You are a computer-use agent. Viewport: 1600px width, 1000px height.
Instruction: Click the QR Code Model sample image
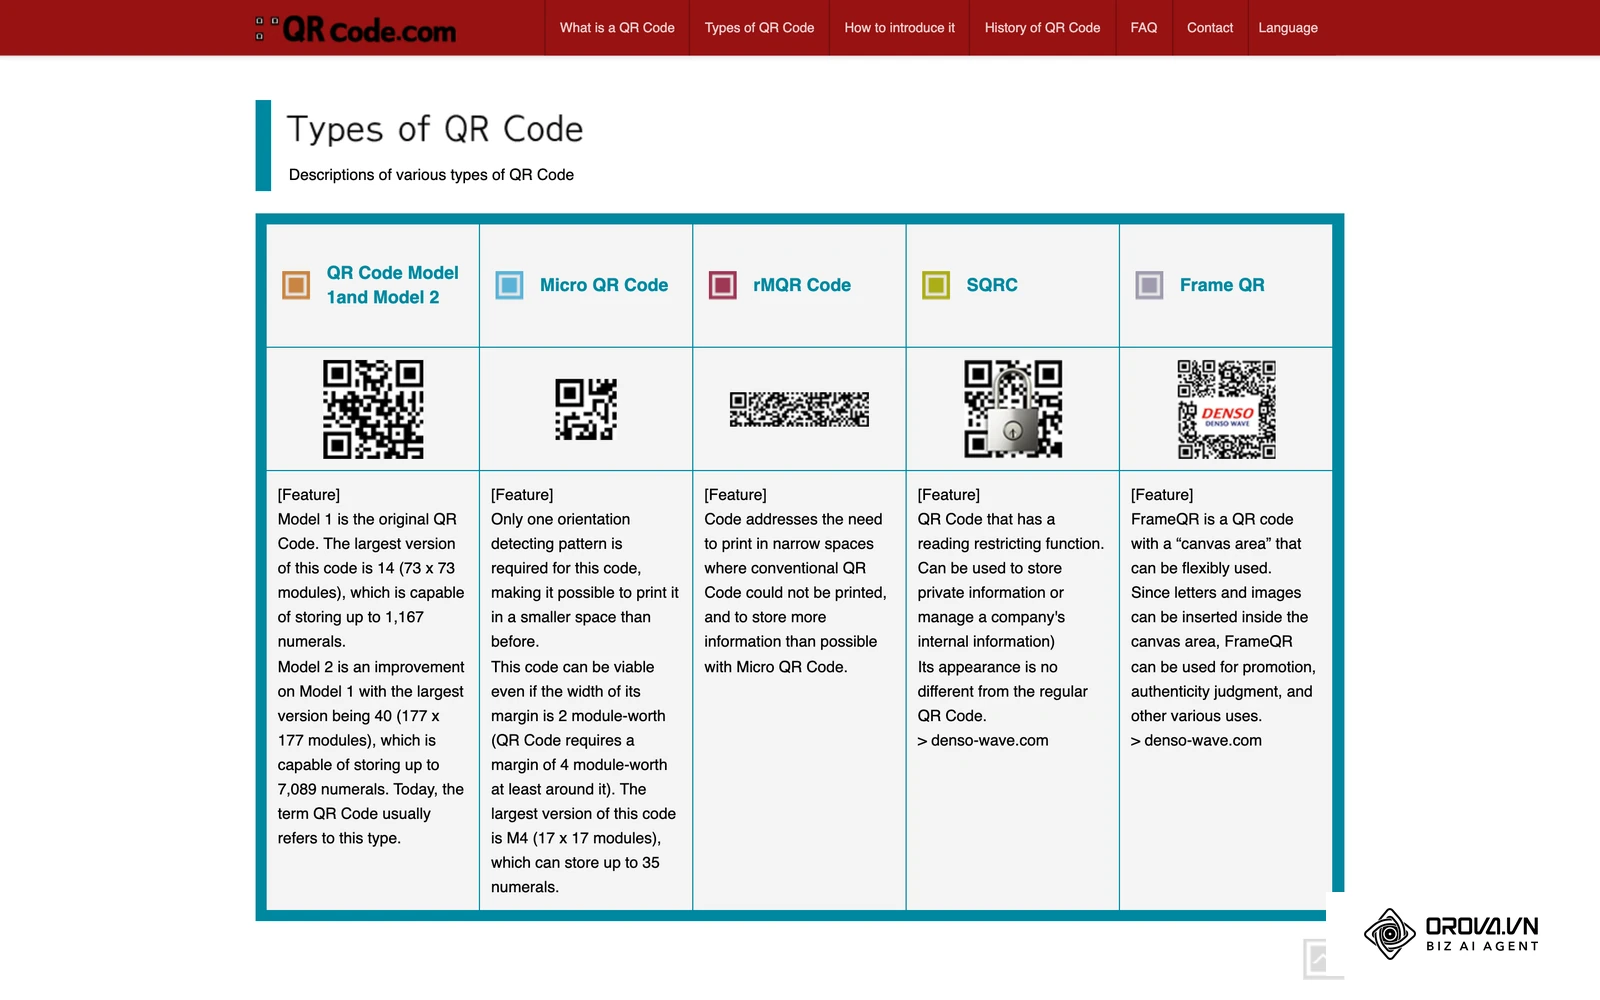373,409
